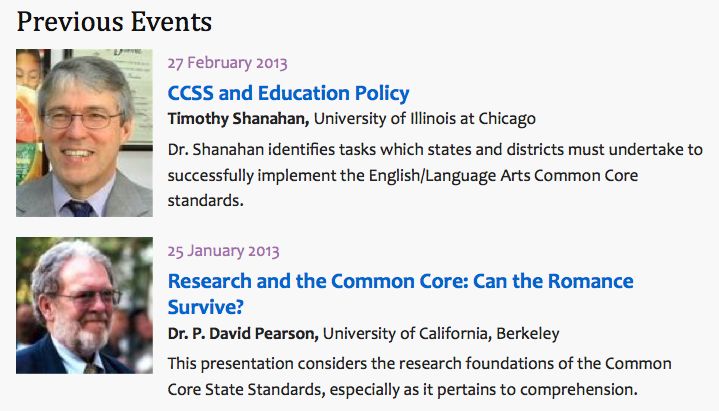Screen dimensions: 719x411
Task: Click the Dr. Shanahan description paragraph
Action: click(x=435, y=175)
